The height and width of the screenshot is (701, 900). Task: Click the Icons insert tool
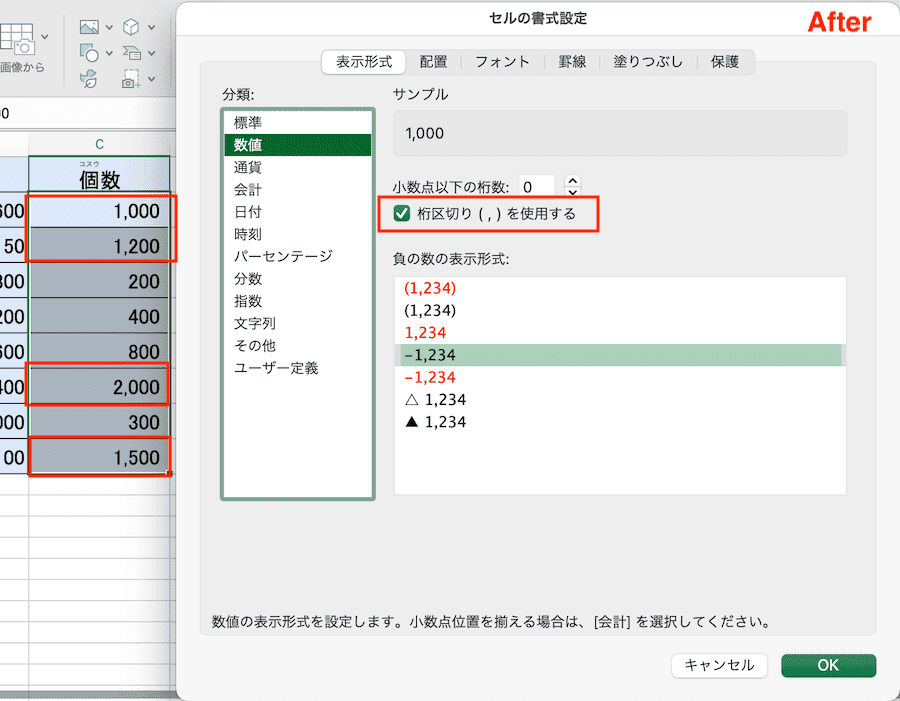[88, 79]
